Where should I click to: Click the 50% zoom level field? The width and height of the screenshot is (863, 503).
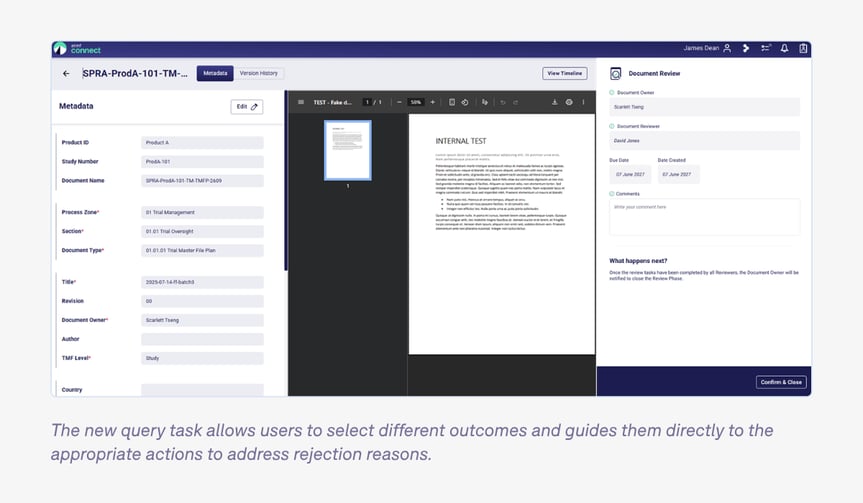(416, 102)
